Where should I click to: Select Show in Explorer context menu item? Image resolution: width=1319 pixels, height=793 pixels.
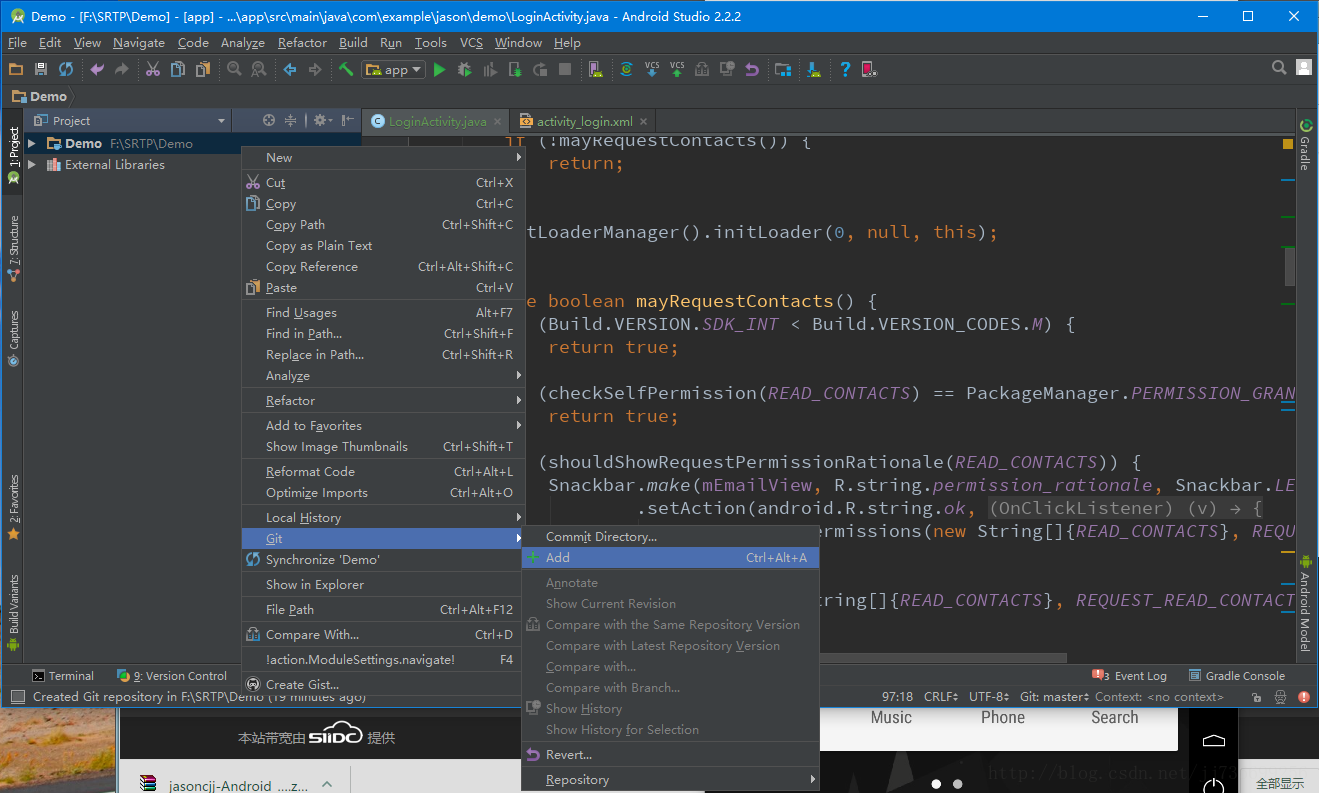[x=383, y=585]
